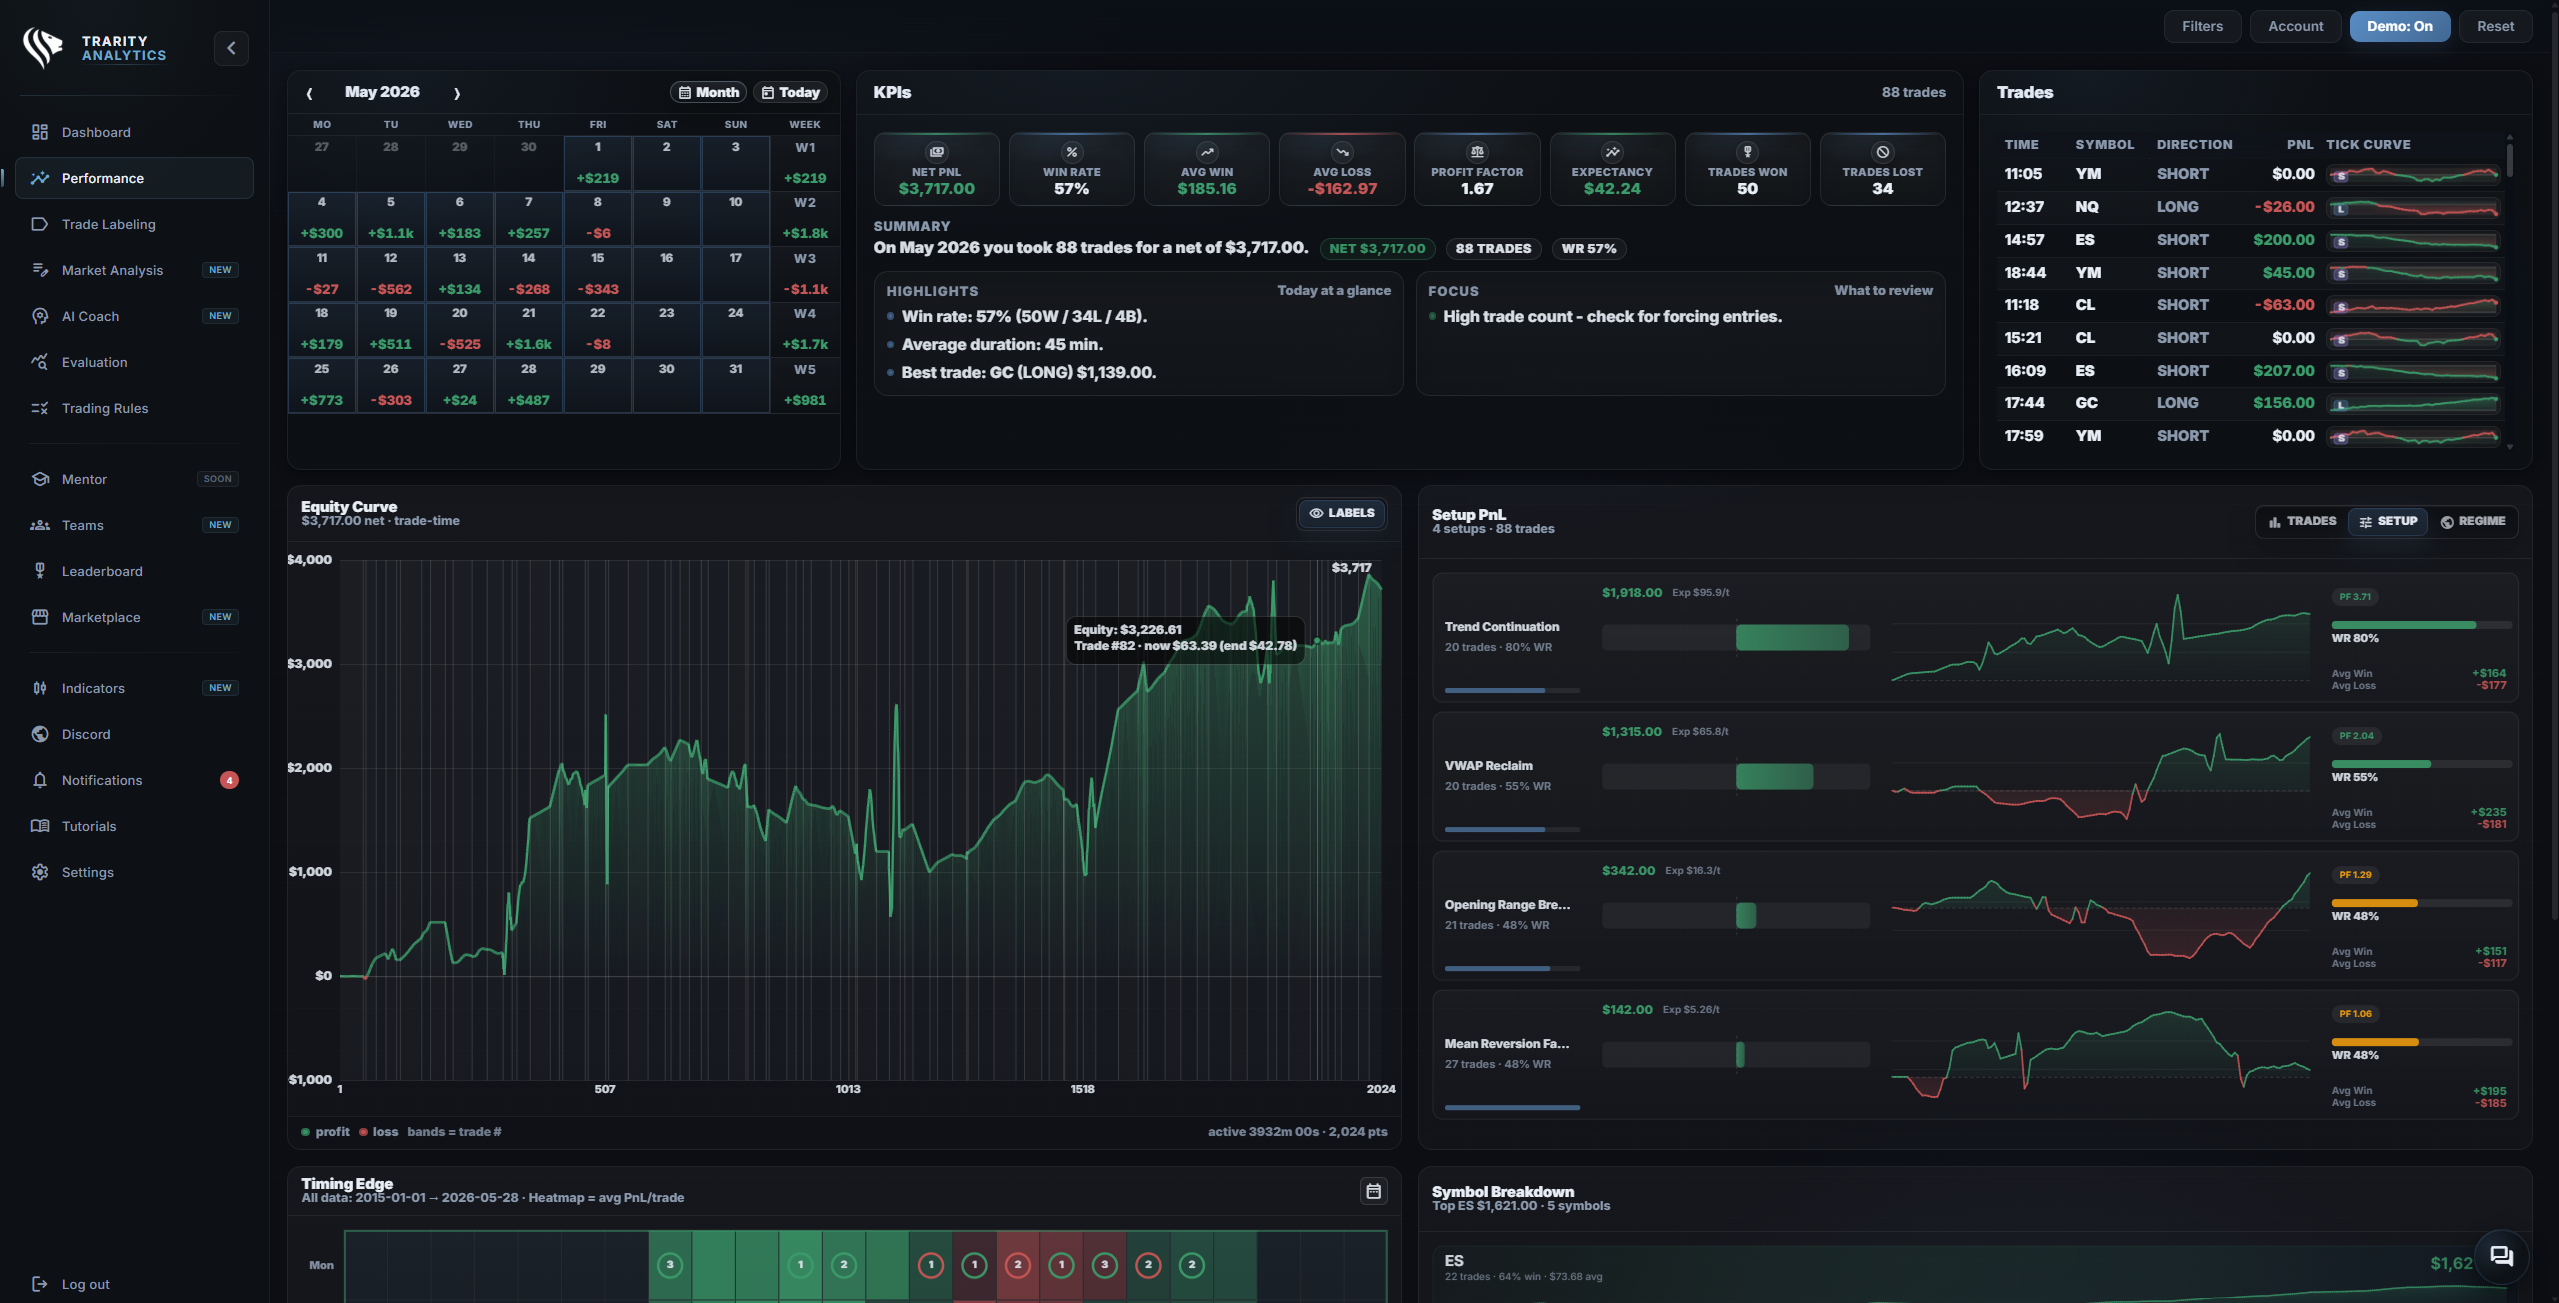Go to next month in calendar

click(x=457, y=93)
